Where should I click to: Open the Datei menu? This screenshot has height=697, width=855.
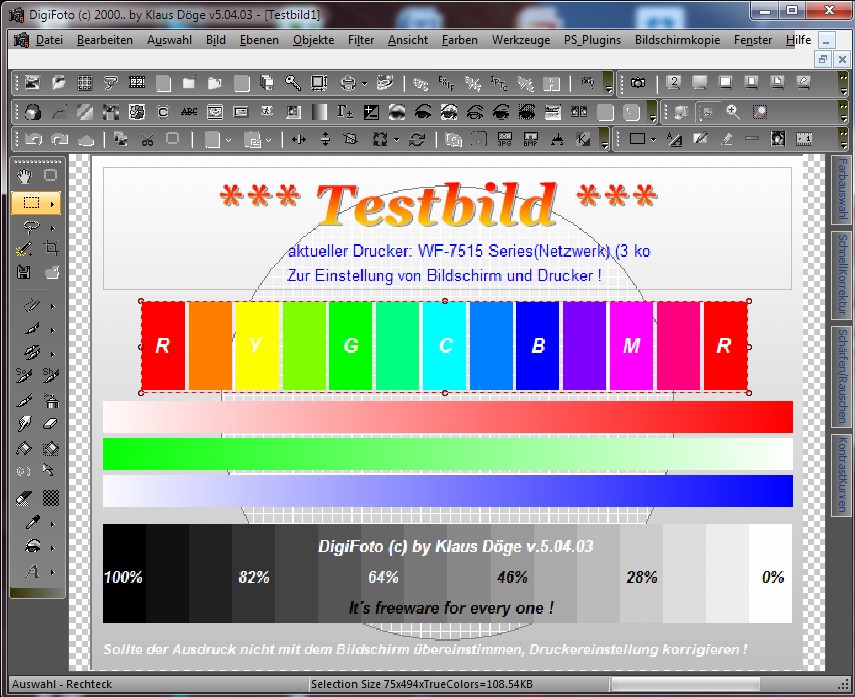pos(49,40)
